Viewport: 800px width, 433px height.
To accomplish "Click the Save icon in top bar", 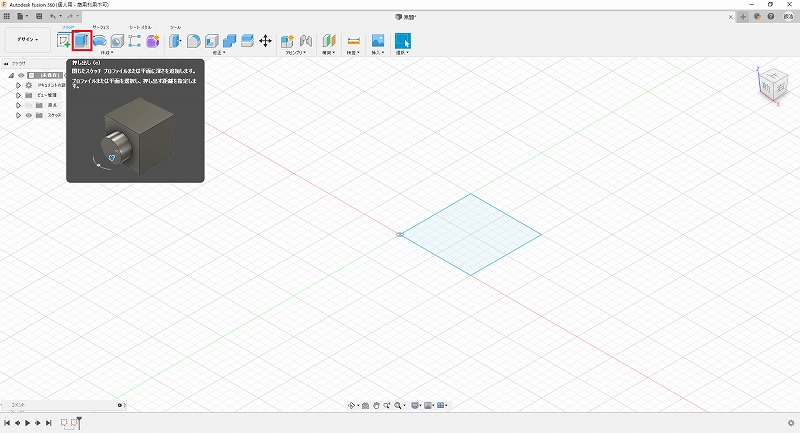I will click(x=38, y=17).
